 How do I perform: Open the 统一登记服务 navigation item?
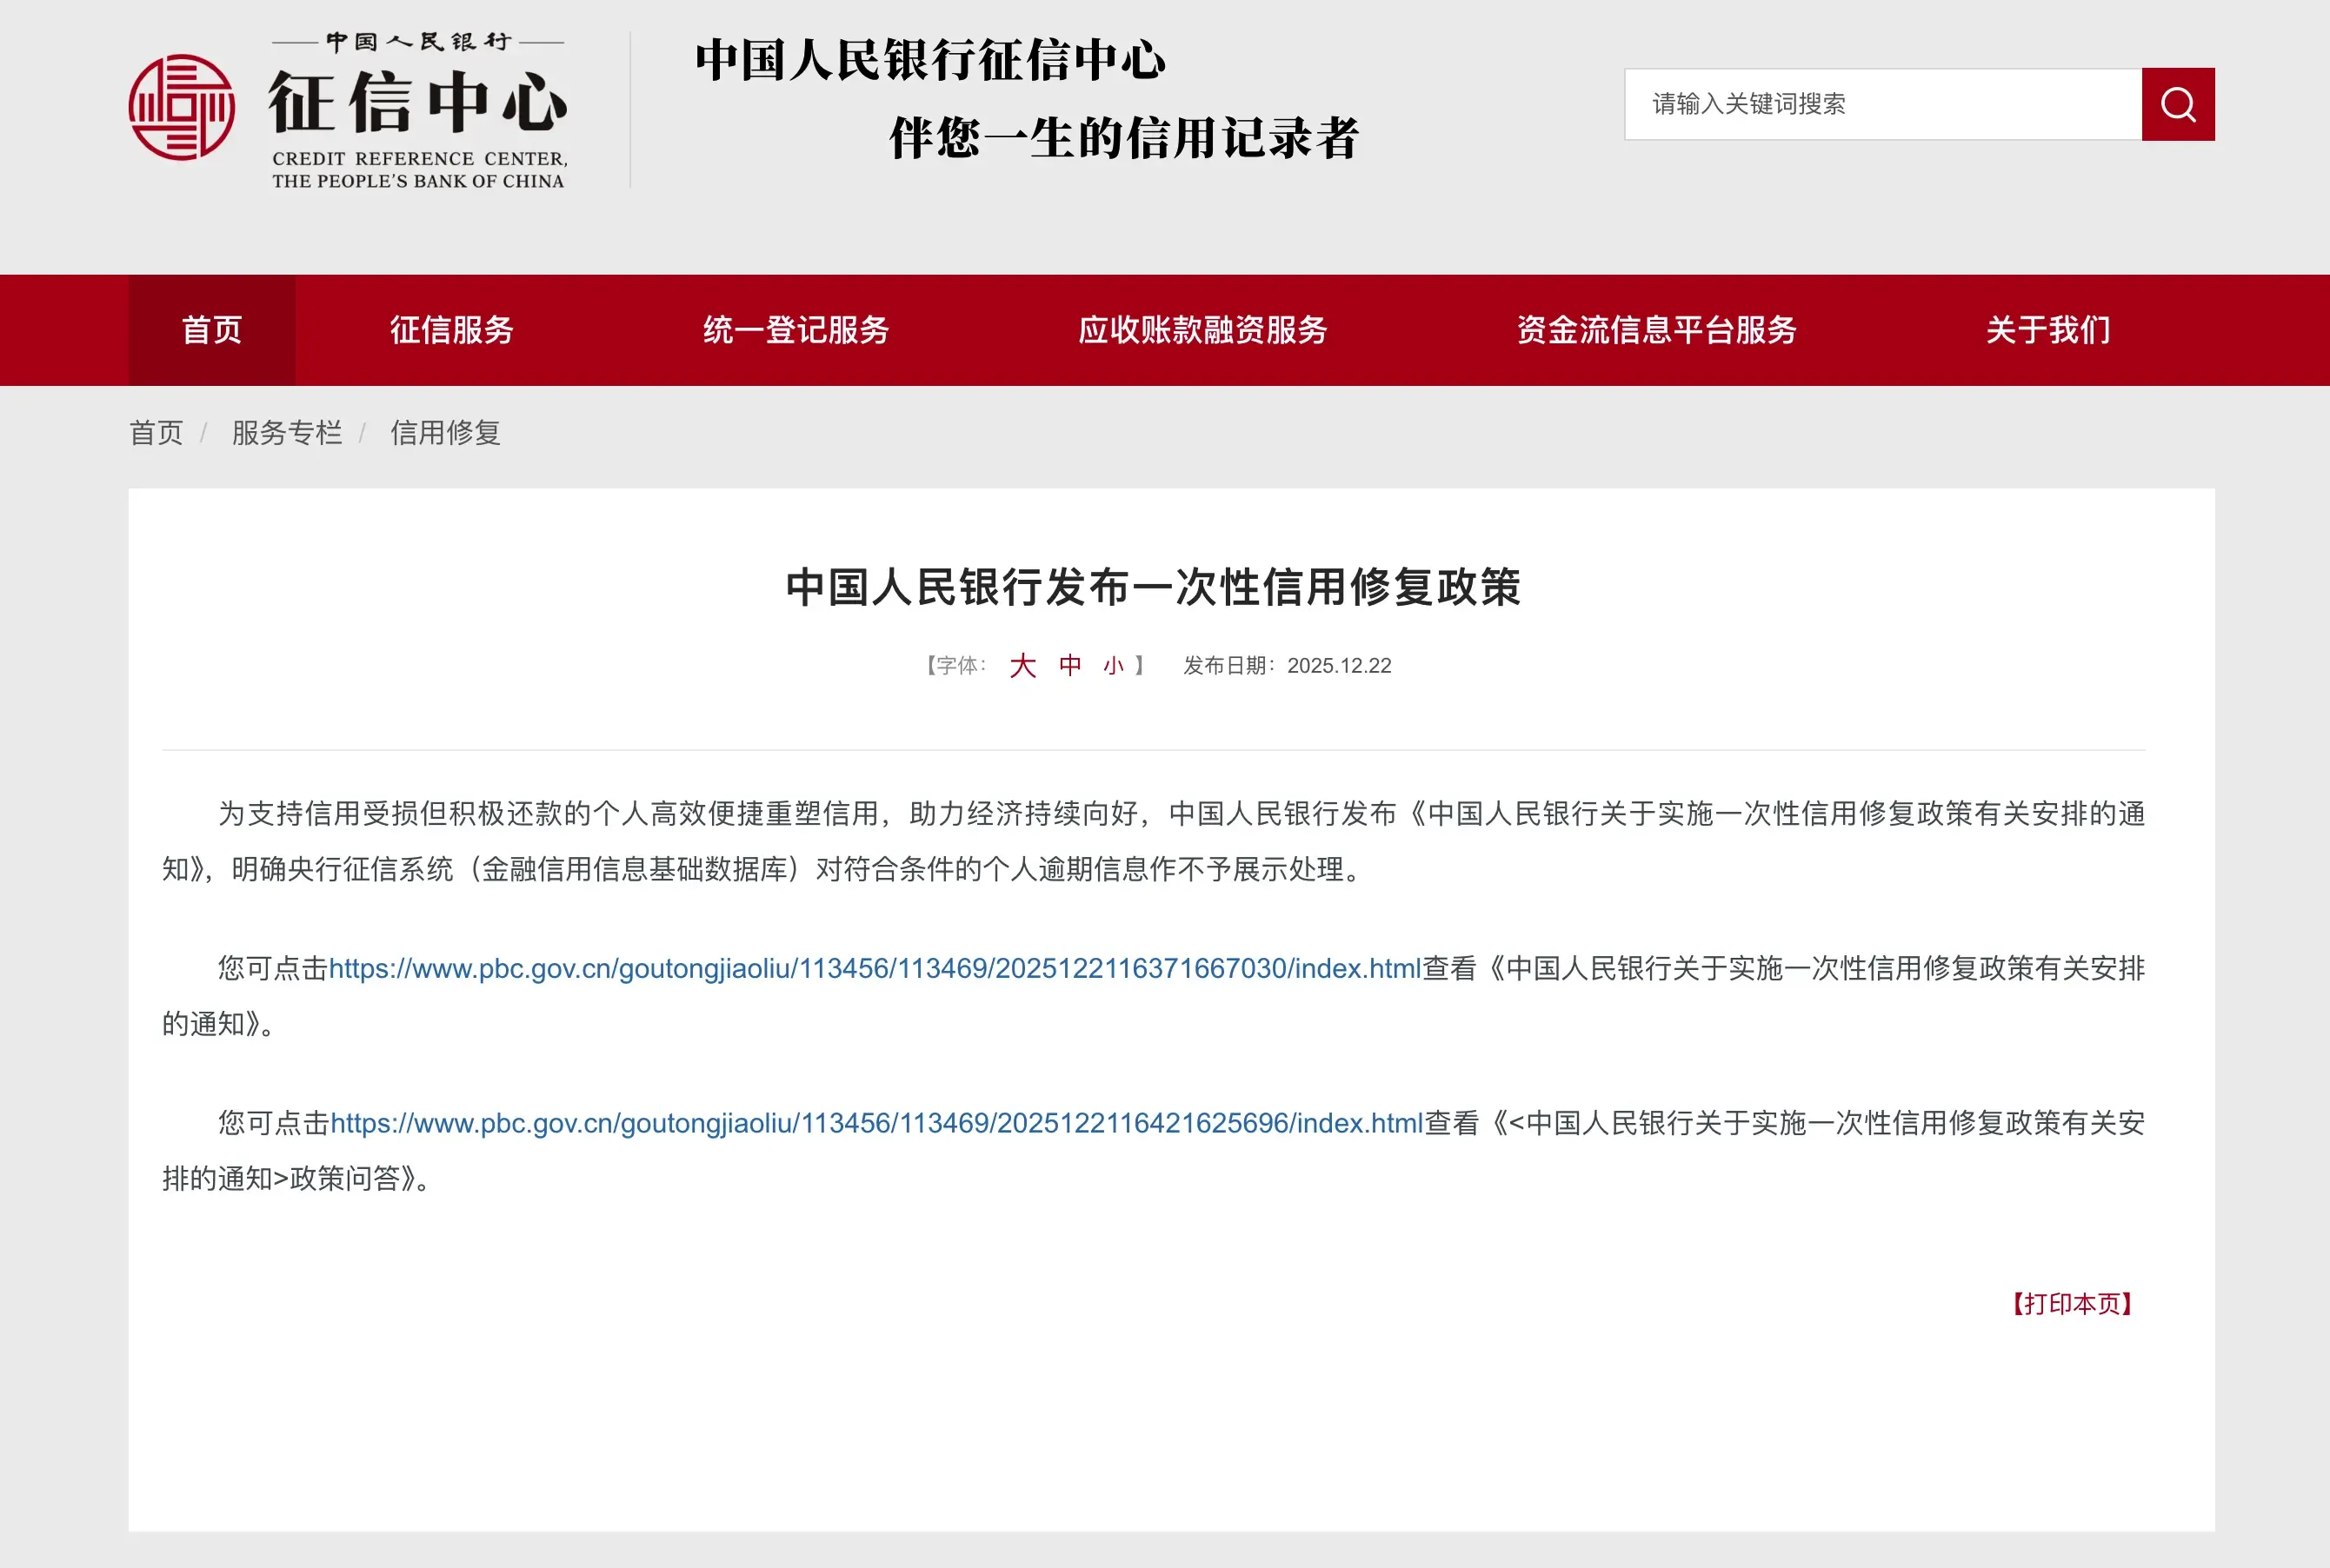pyautogui.click(x=796, y=330)
